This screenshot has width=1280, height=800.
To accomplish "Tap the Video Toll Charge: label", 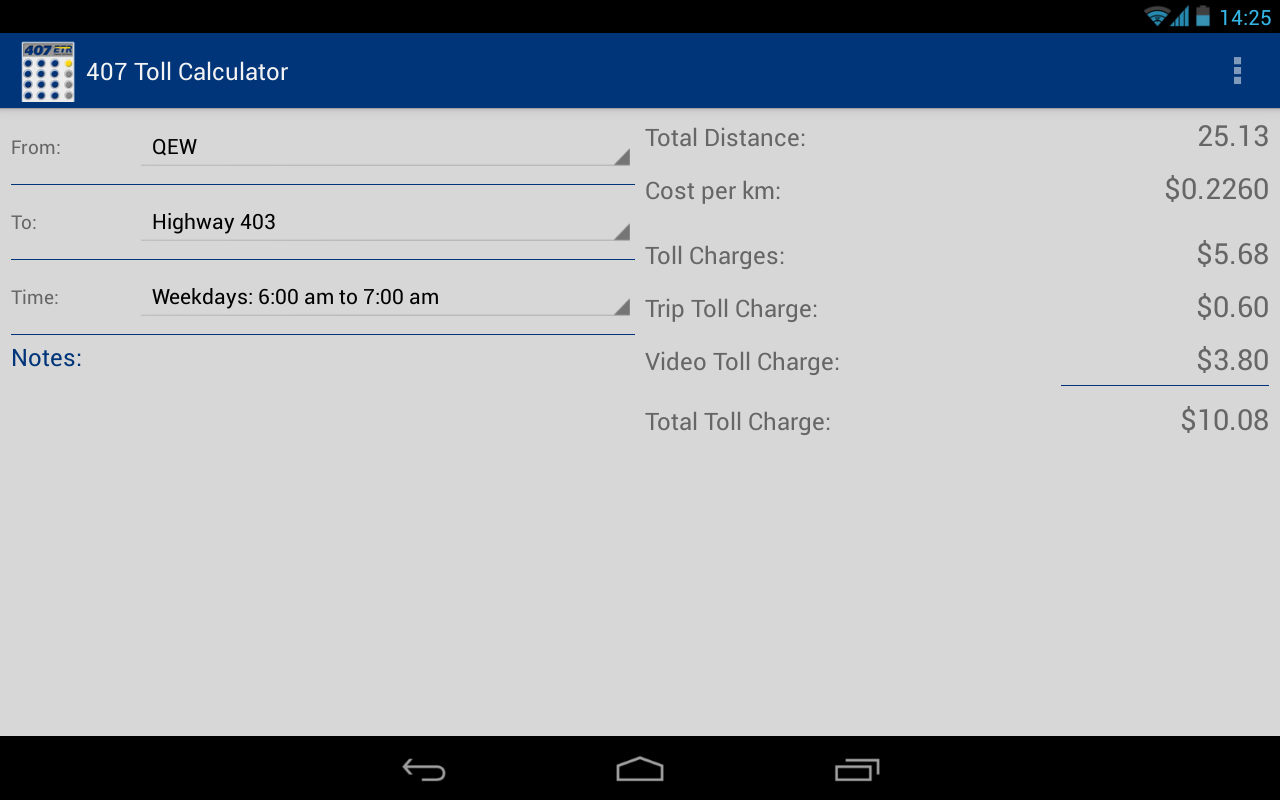I will pyautogui.click(x=742, y=362).
